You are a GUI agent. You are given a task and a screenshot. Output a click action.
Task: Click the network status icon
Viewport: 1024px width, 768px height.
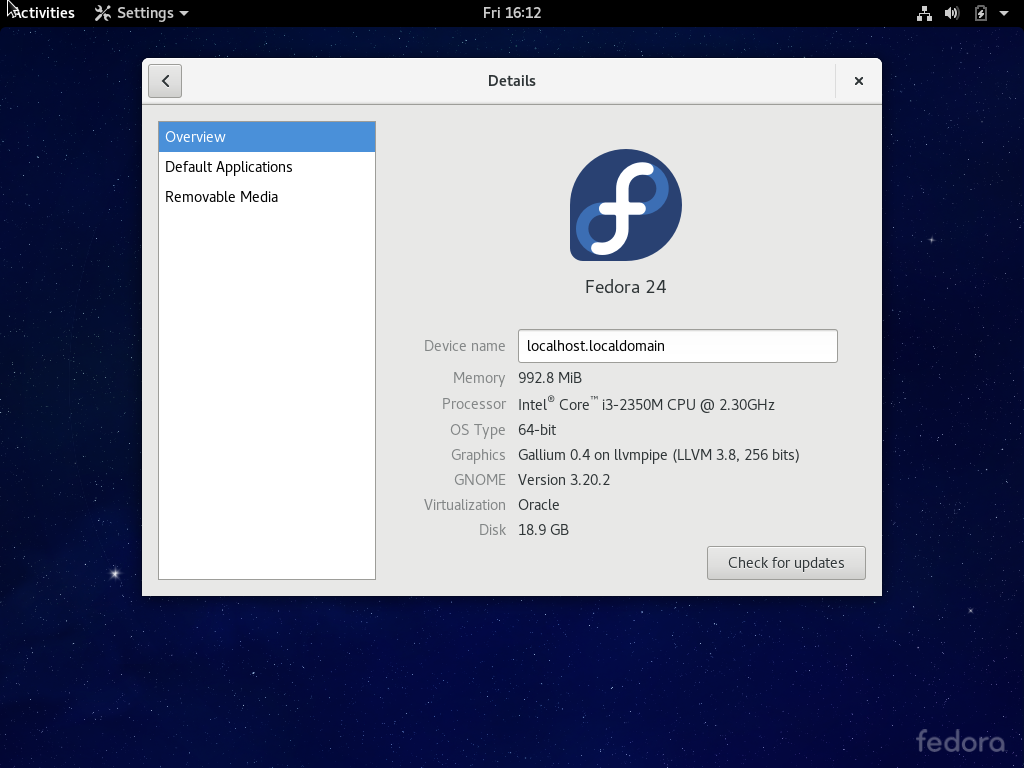pos(924,13)
